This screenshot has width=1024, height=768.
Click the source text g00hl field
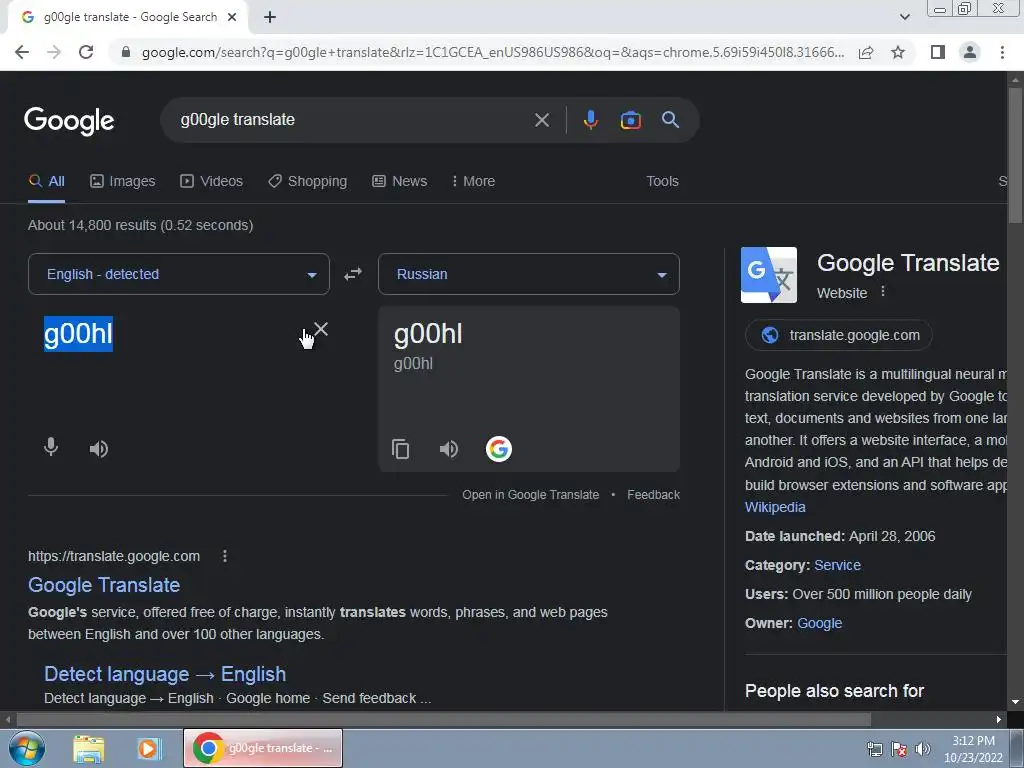pos(78,334)
